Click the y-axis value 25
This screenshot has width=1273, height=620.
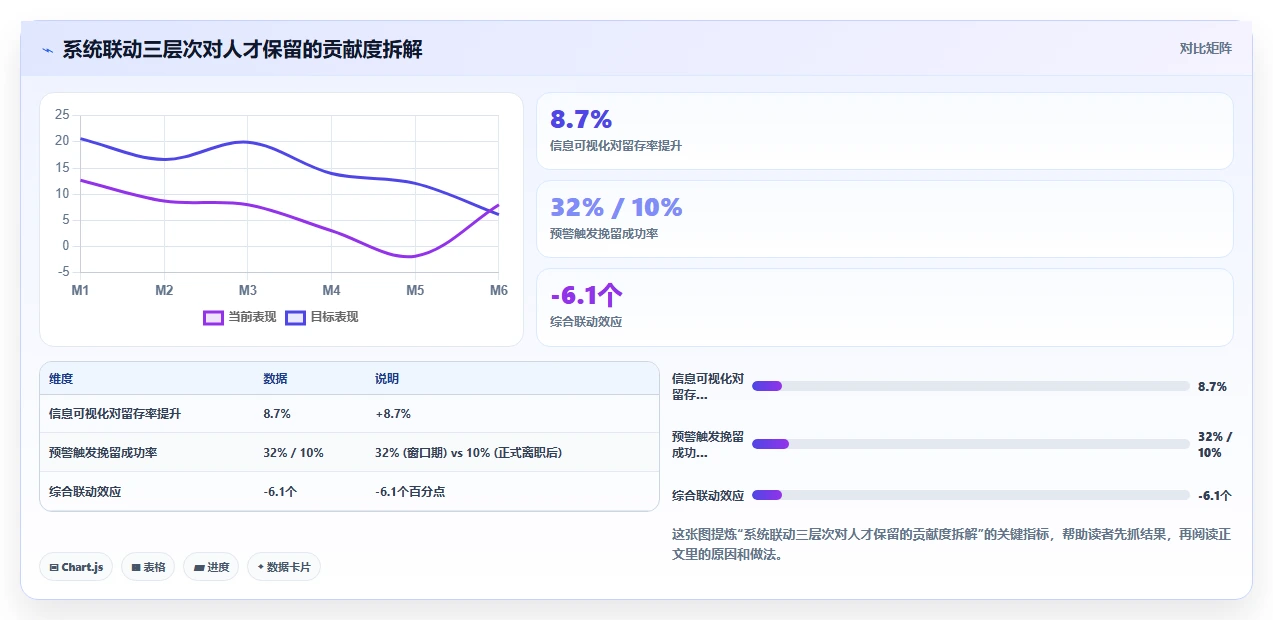[x=62, y=114]
